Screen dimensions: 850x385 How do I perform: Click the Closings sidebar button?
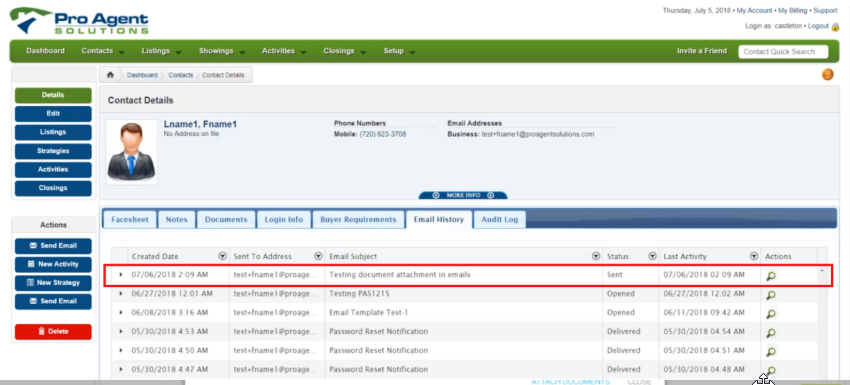(53, 188)
